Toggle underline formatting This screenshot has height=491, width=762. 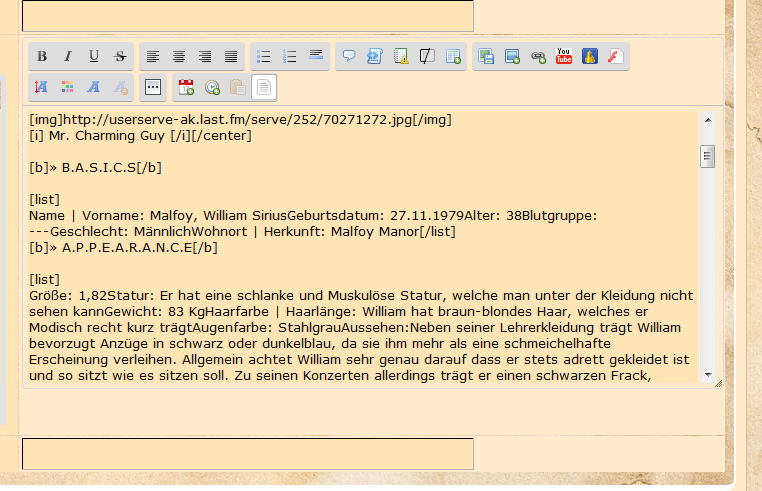[x=94, y=56]
